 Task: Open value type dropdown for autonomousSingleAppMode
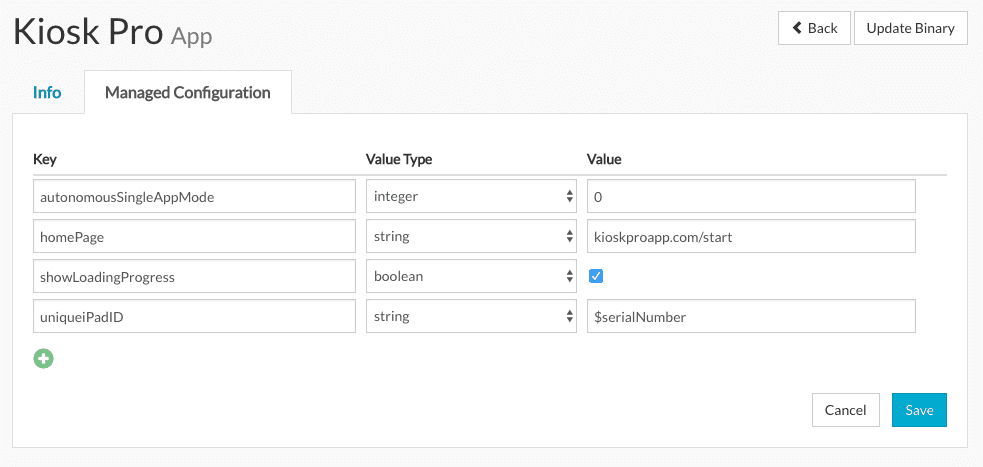click(x=471, y=196)
